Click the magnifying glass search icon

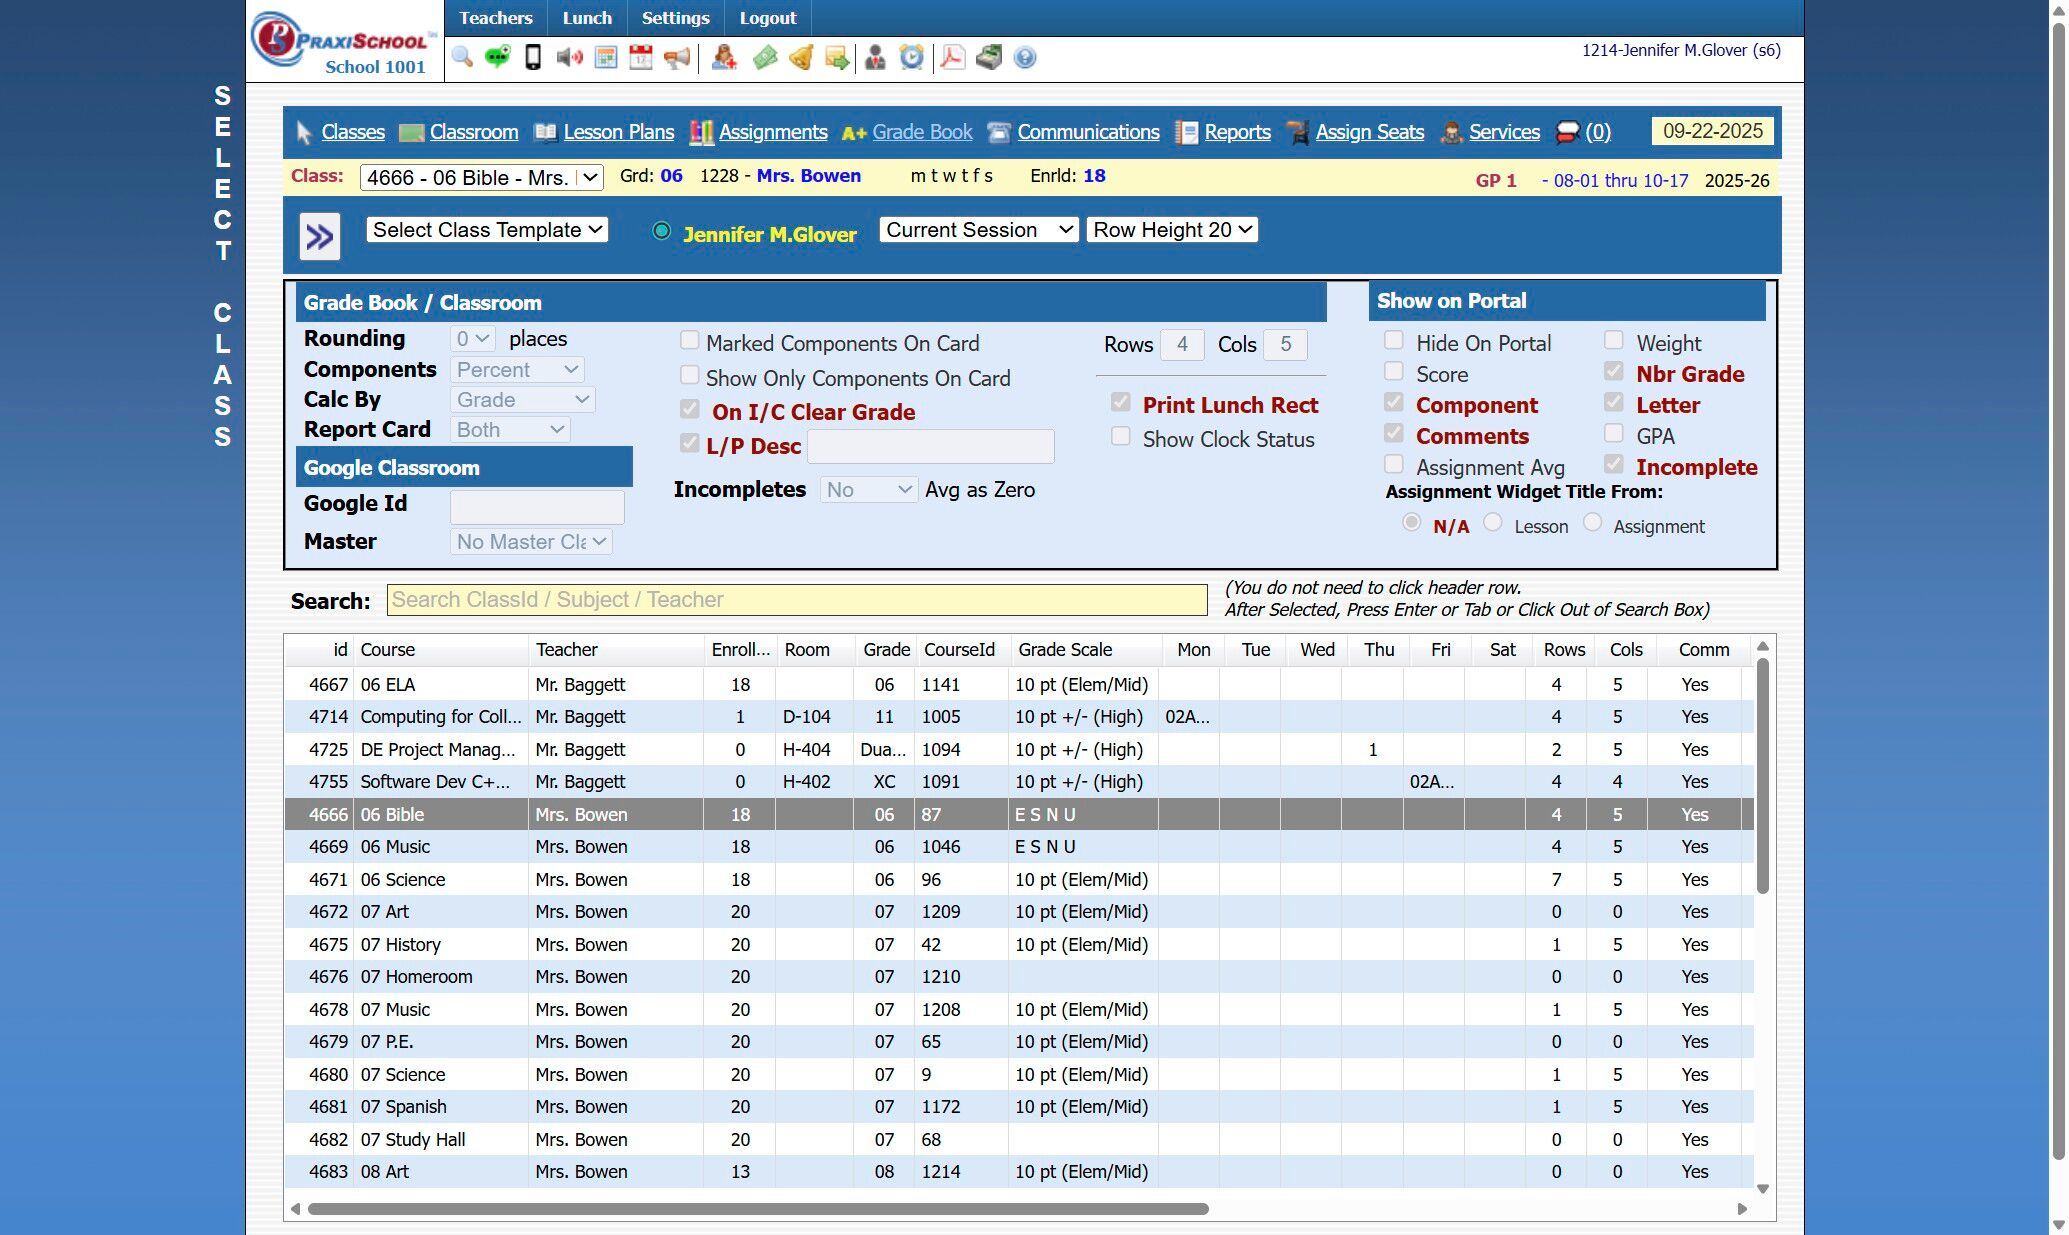tap(462, 57)
